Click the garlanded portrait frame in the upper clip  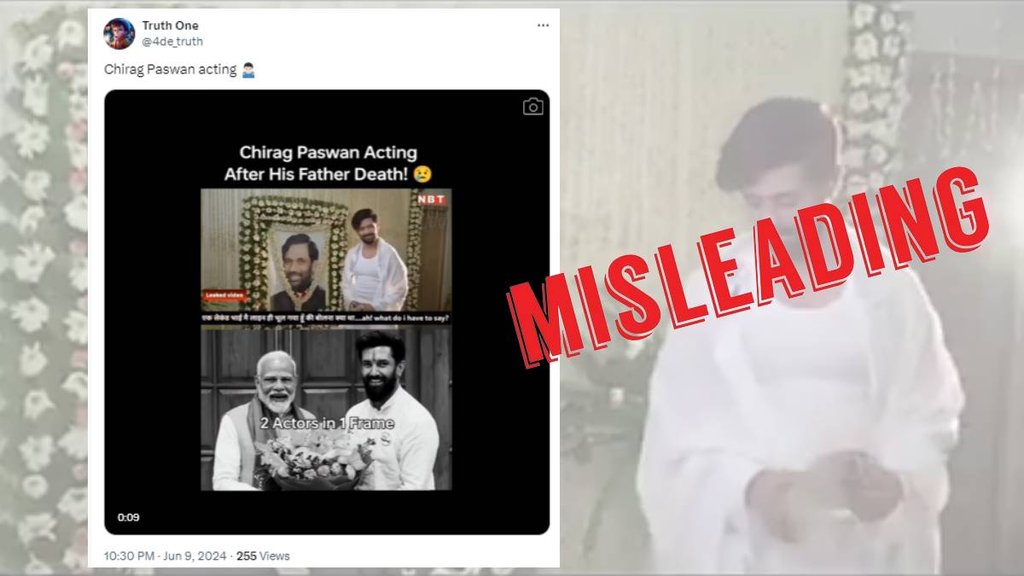(295, 253)
